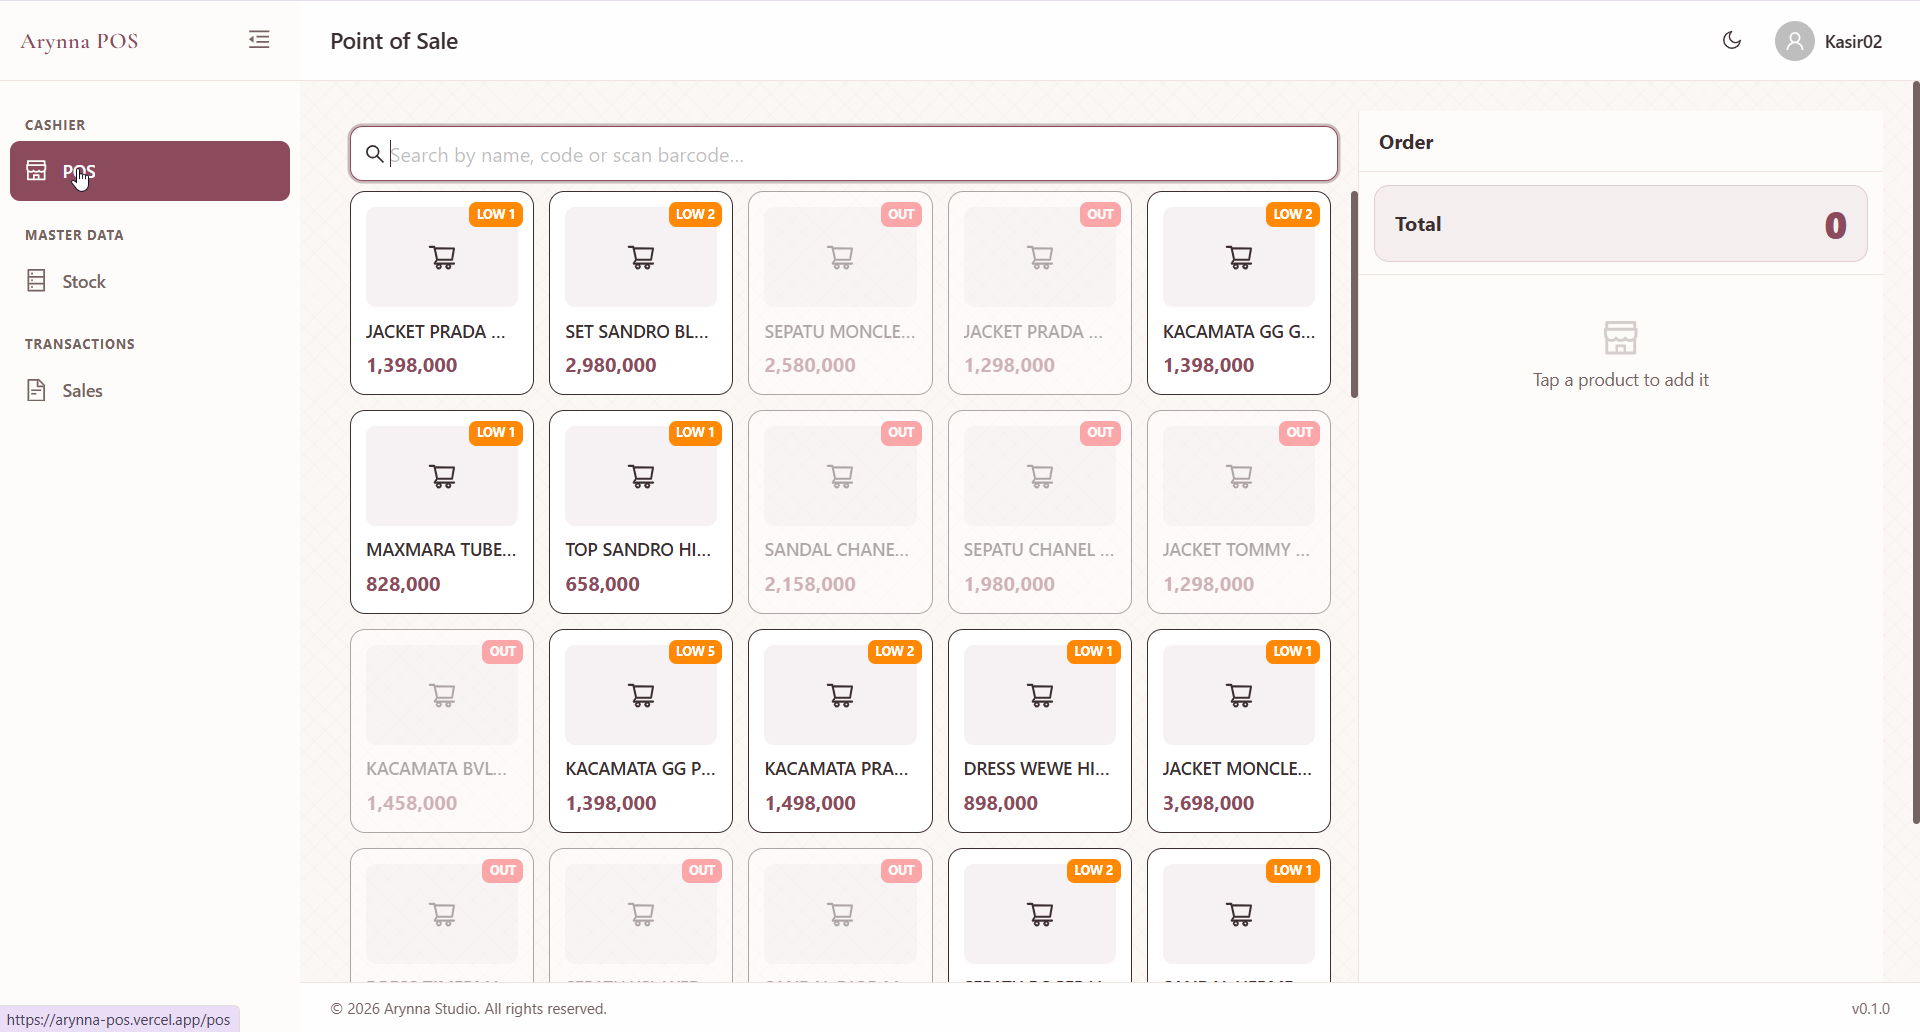Click the cart icon on KACAMATA GG P... card
The image size is (1920, 1032).
[x=641, y=695]
